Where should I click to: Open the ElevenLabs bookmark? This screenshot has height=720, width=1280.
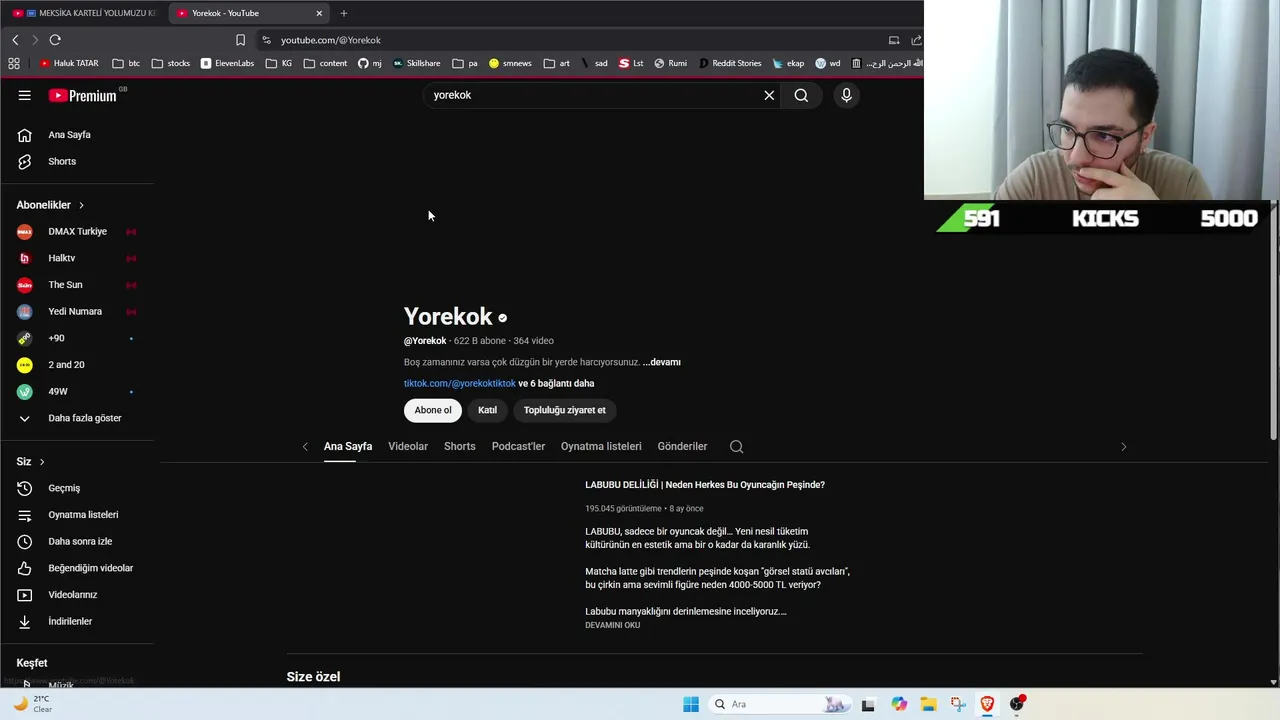click(227, 63)
